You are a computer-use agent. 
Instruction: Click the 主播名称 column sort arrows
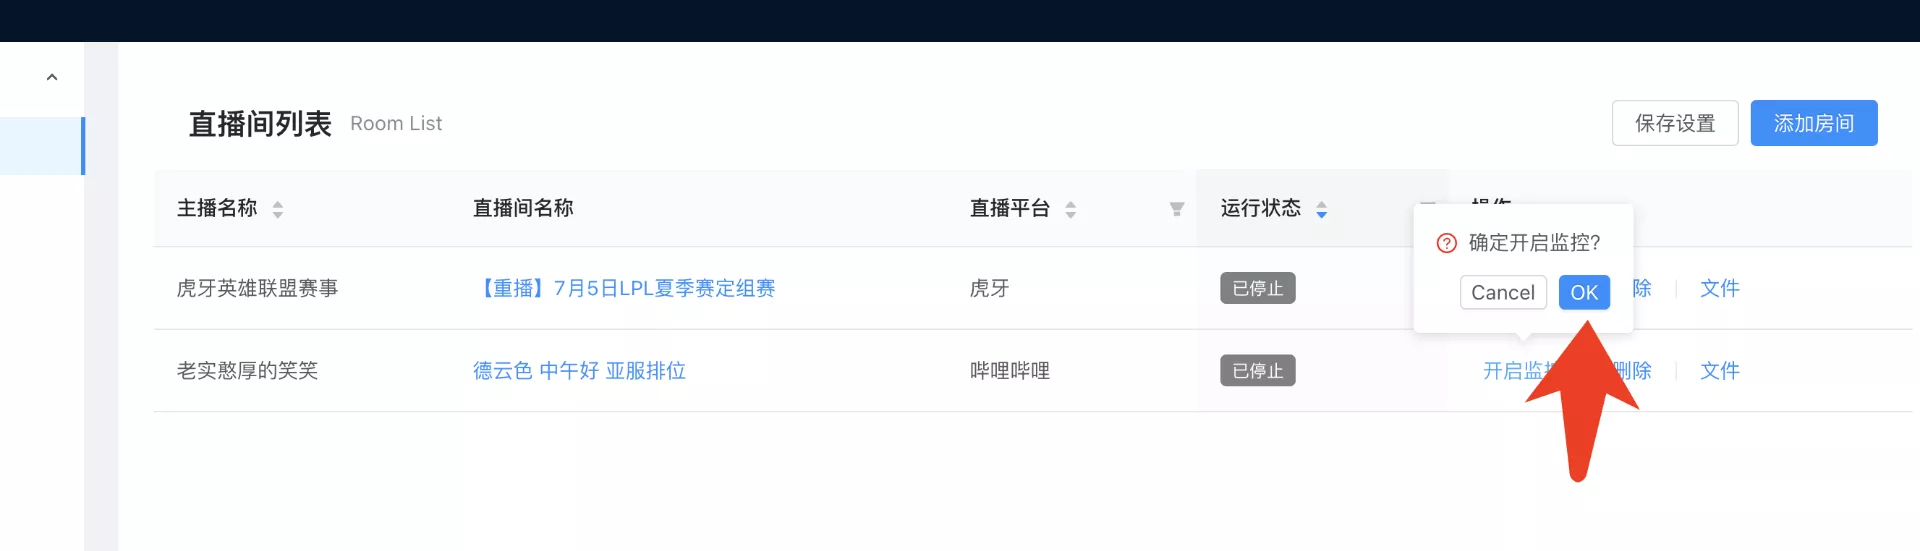coord(278,209)
